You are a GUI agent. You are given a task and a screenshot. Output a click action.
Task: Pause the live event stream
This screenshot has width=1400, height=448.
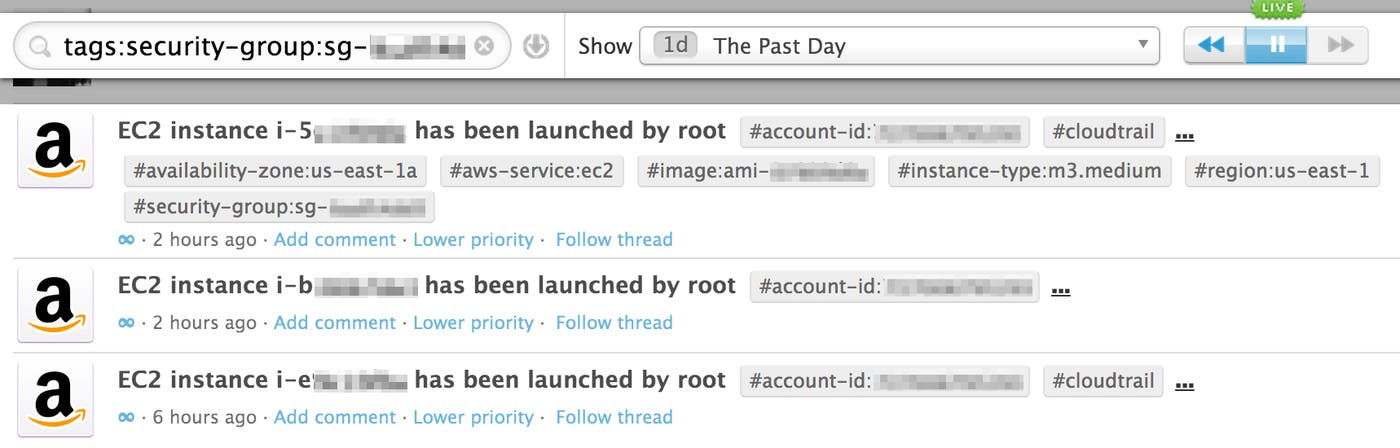pos(1276,45)
